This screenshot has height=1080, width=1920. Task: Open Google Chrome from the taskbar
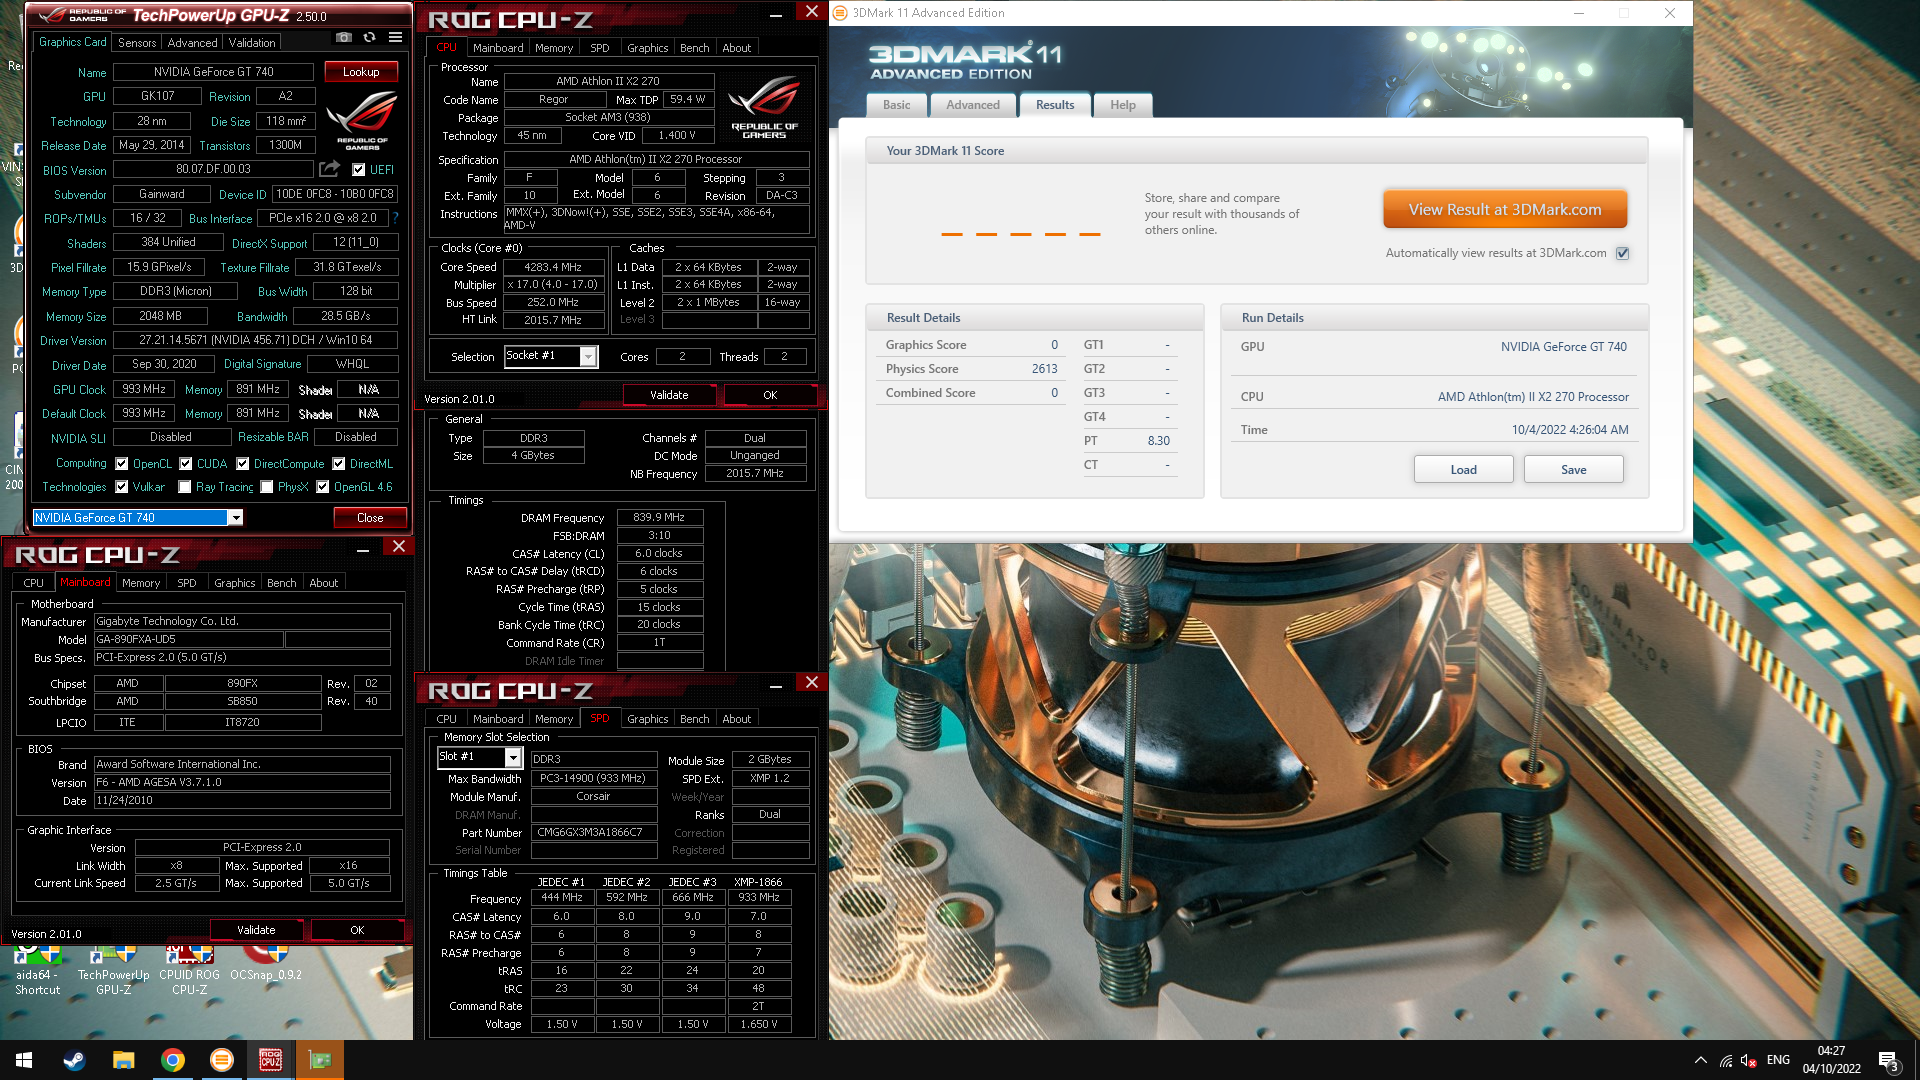tap(172, 1060)
